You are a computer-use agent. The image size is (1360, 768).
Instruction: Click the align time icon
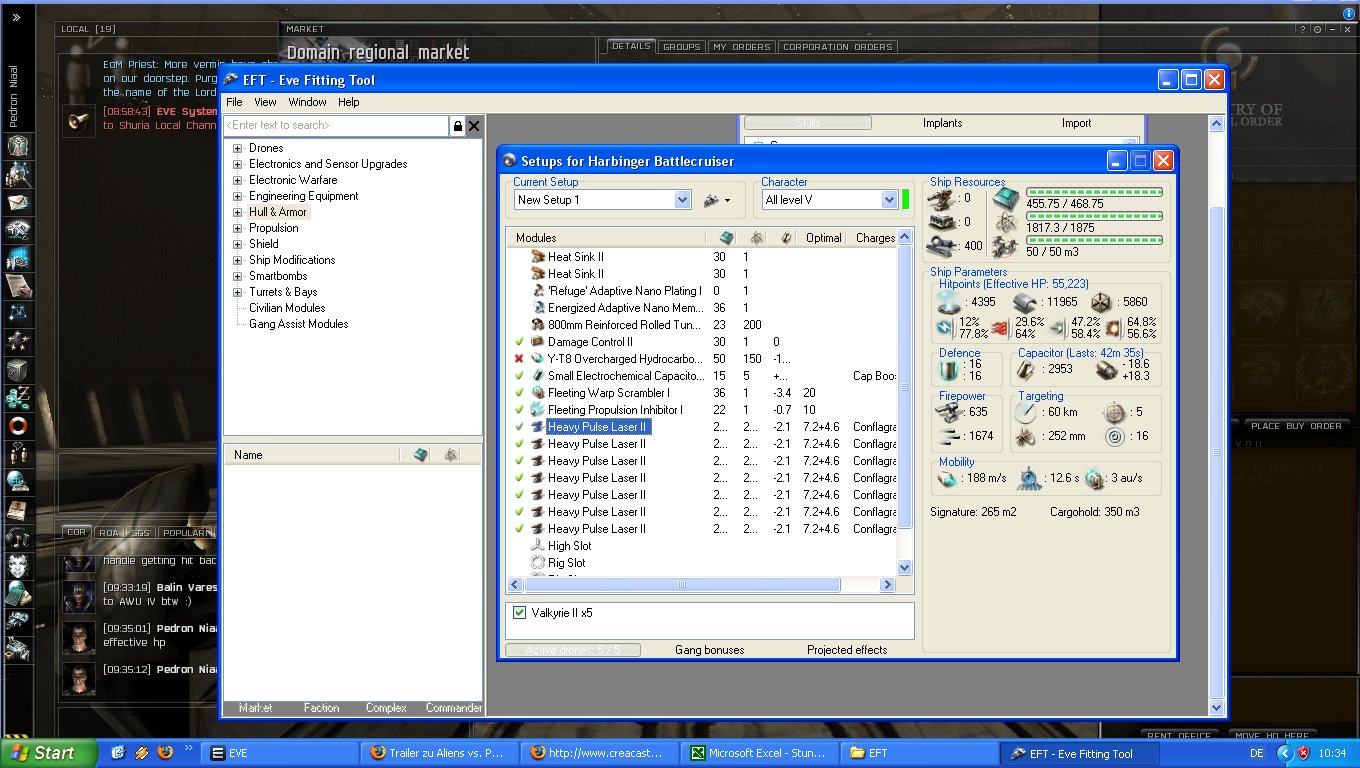1029,479
